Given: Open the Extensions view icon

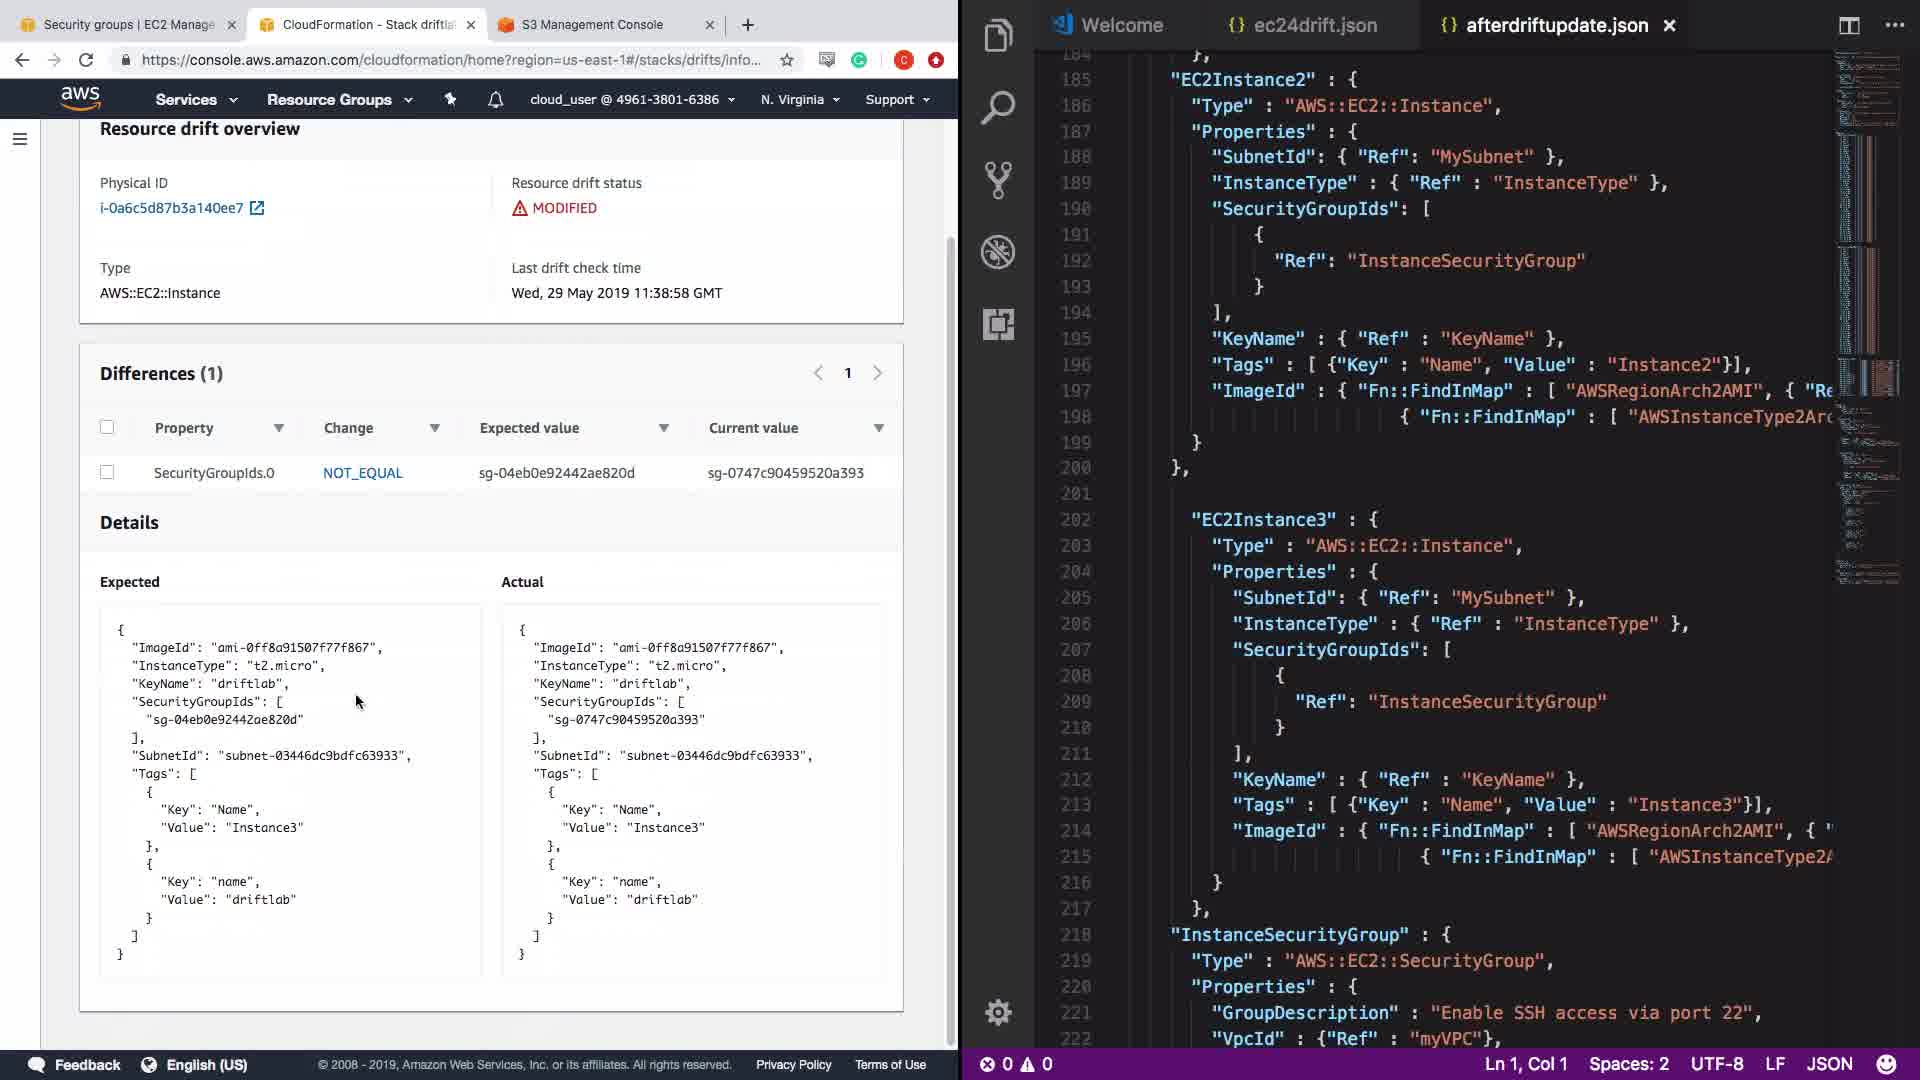Looking at the screenshot, I should pyautogui.click(x=998, y=324).
